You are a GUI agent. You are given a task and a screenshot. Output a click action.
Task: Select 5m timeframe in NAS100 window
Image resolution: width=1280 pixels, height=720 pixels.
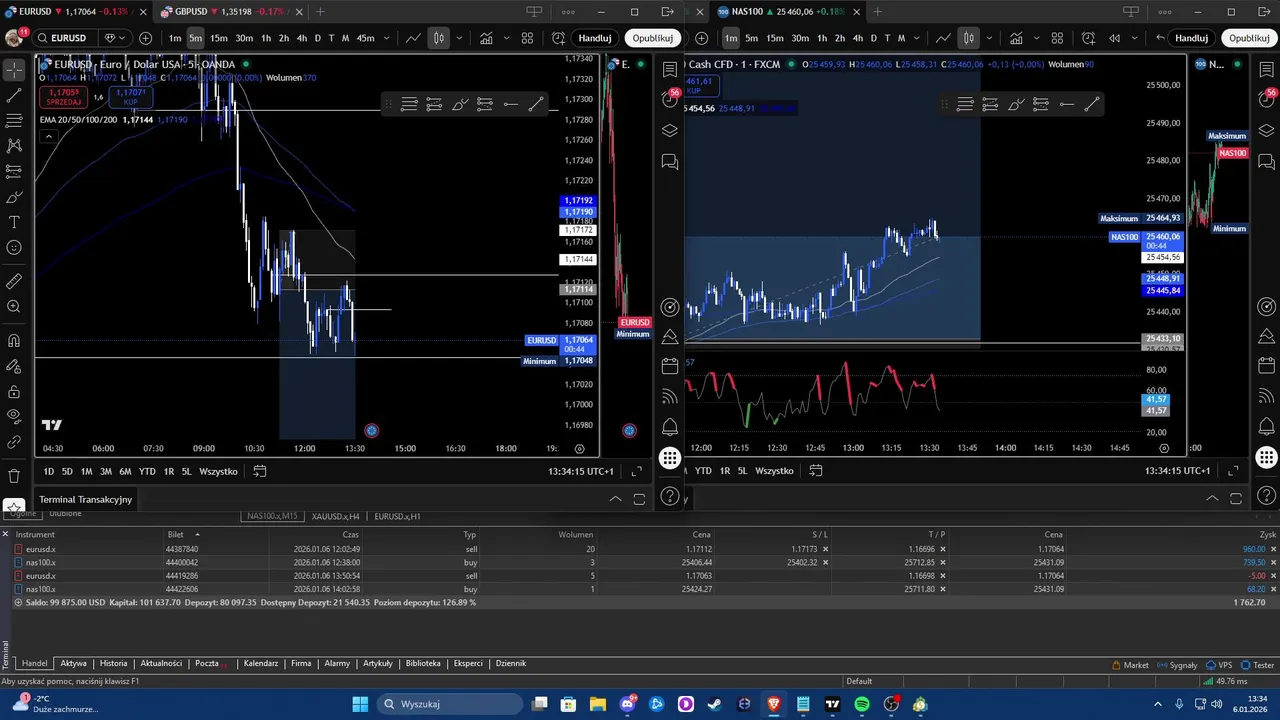[751, 38]
